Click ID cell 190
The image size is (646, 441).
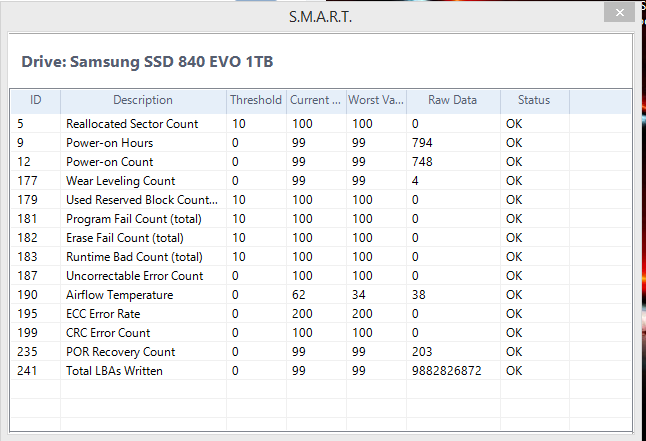[x=27, y=295]
